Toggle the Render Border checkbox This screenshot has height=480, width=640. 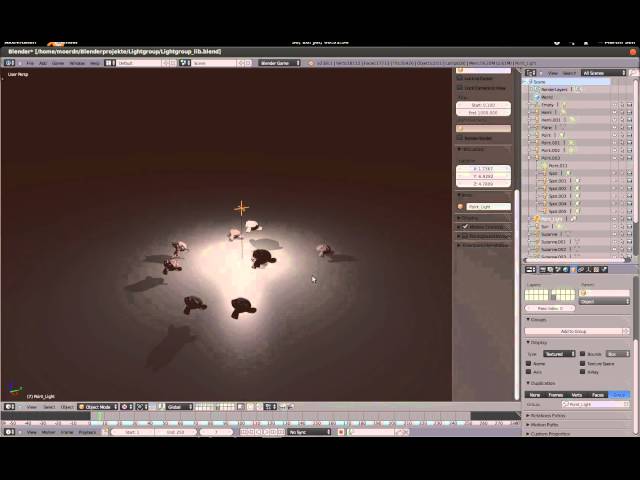point(460,138)
